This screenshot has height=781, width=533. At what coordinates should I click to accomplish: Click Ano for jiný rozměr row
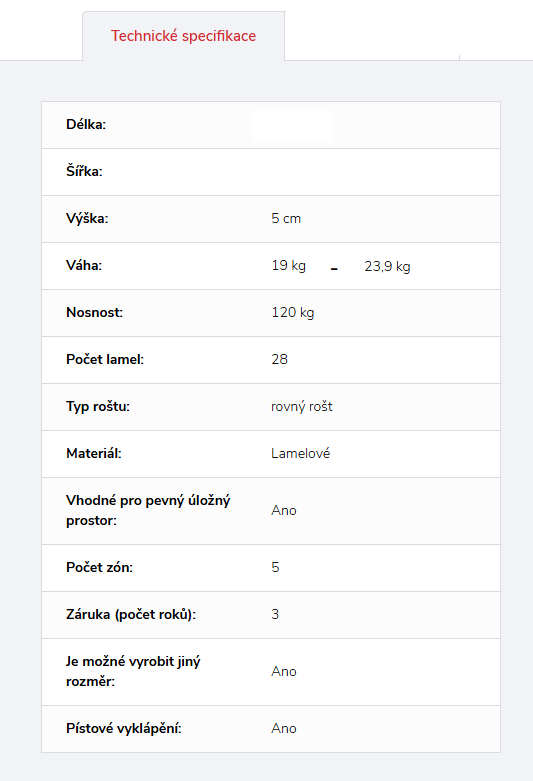284,671
